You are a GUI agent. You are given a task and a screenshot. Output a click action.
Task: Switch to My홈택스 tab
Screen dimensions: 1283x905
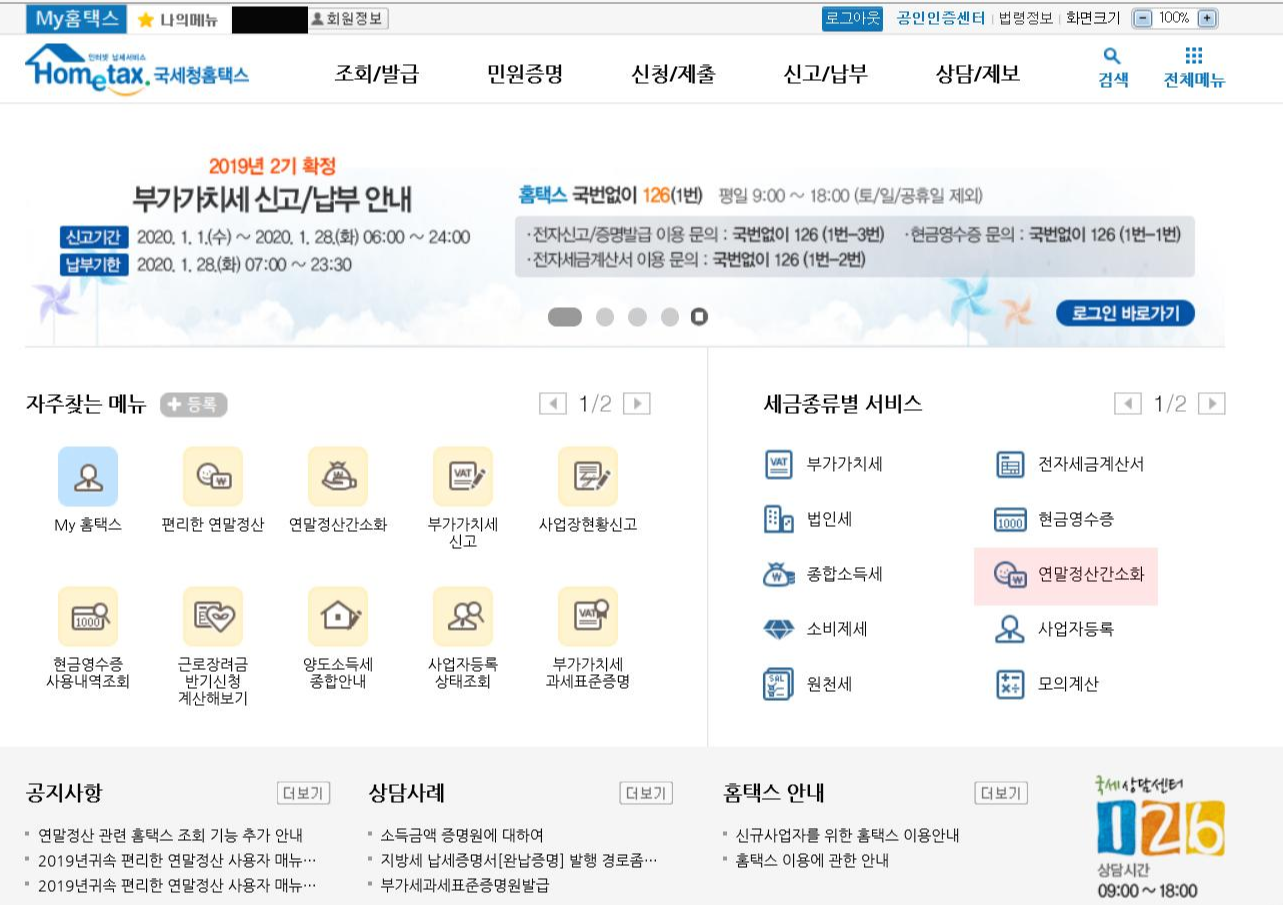click(x=77, y=19)
